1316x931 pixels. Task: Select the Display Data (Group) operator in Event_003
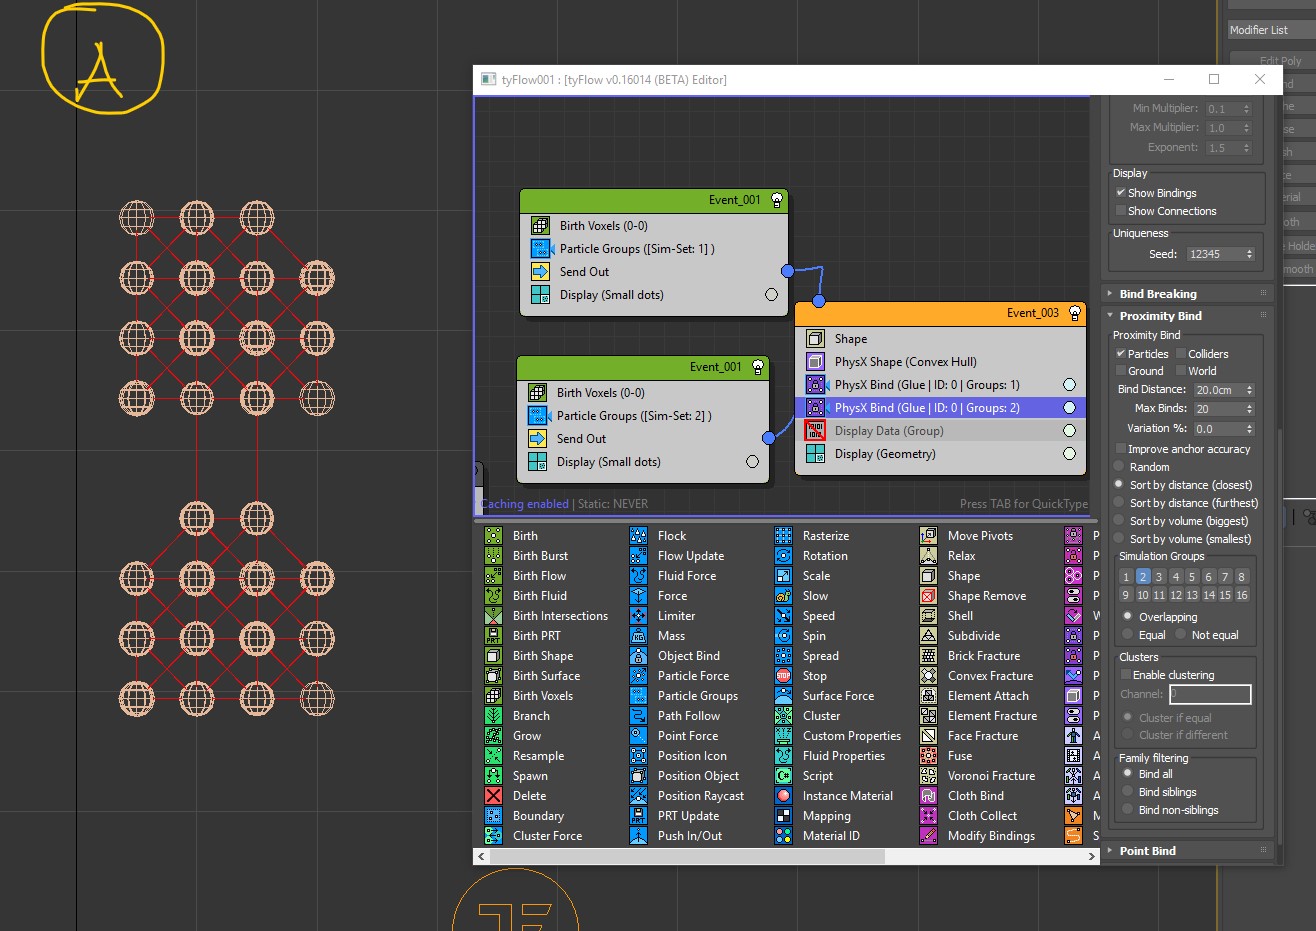point(940,431)
